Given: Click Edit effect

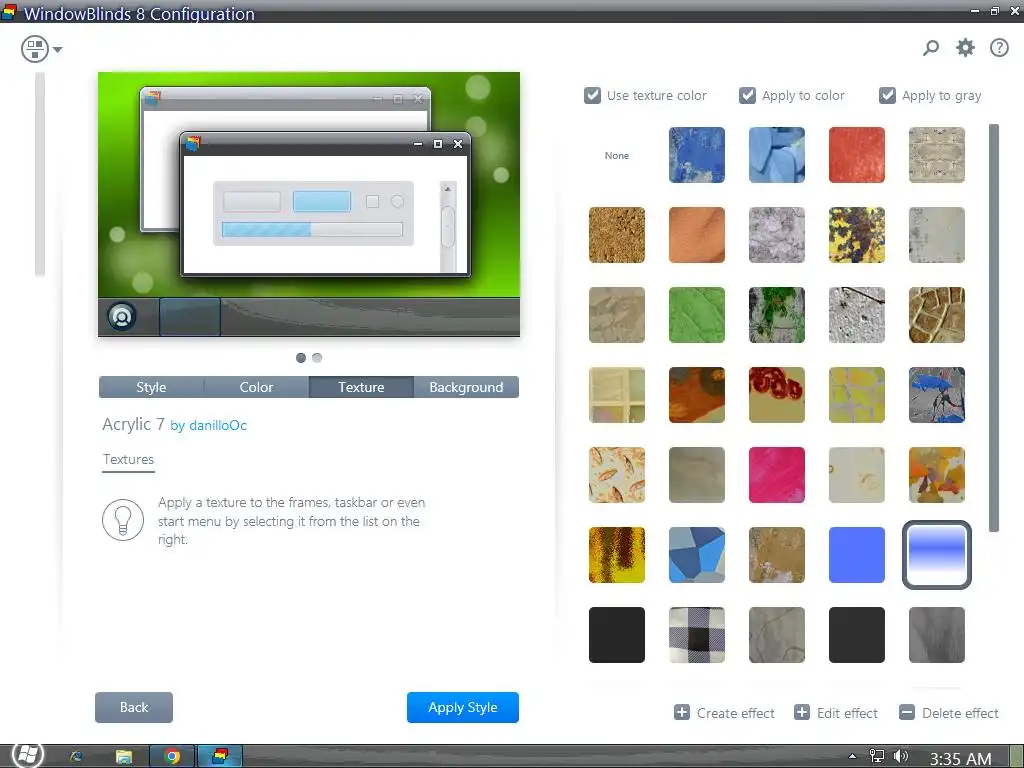Looking at the screenshot, I should point(836,713).
